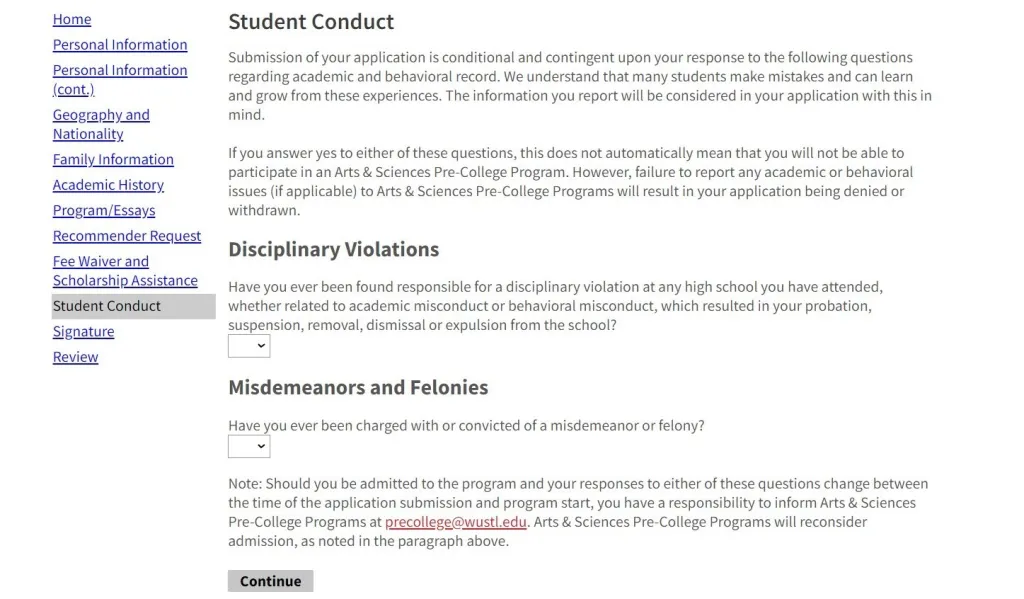Open the Review section
Viewport: 1024px width, 599px height.
75,357
